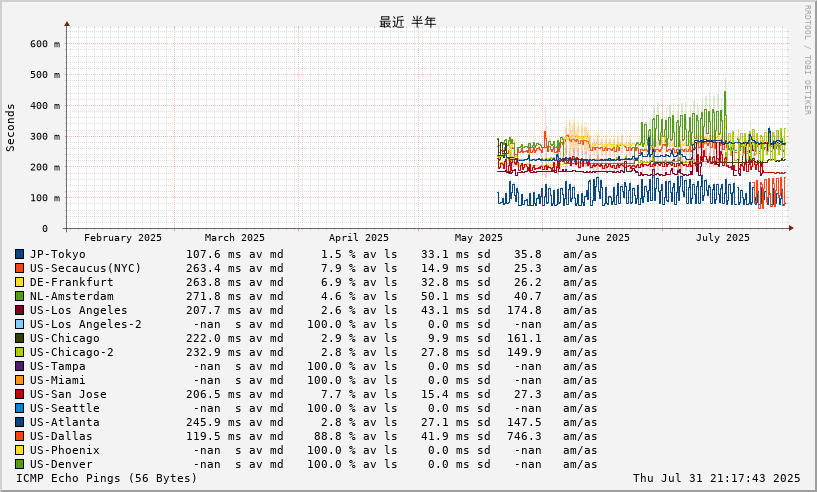
Task: Select the US-Seattle legend label
Action: (64, 408)
